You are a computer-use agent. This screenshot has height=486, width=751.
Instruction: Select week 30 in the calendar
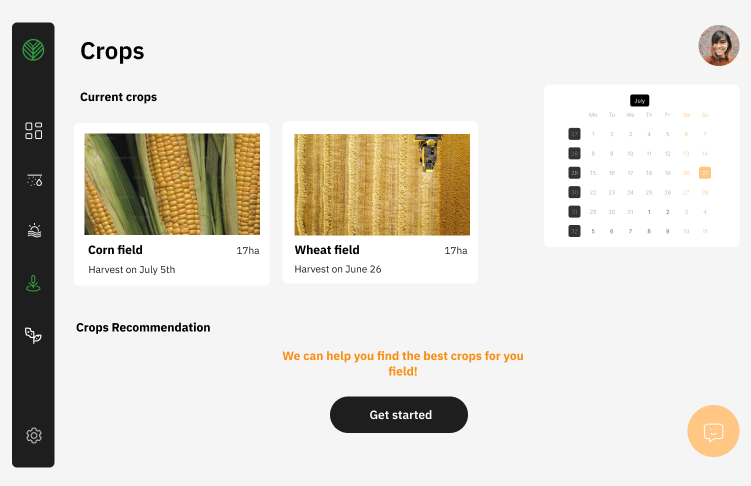[574, 192]
